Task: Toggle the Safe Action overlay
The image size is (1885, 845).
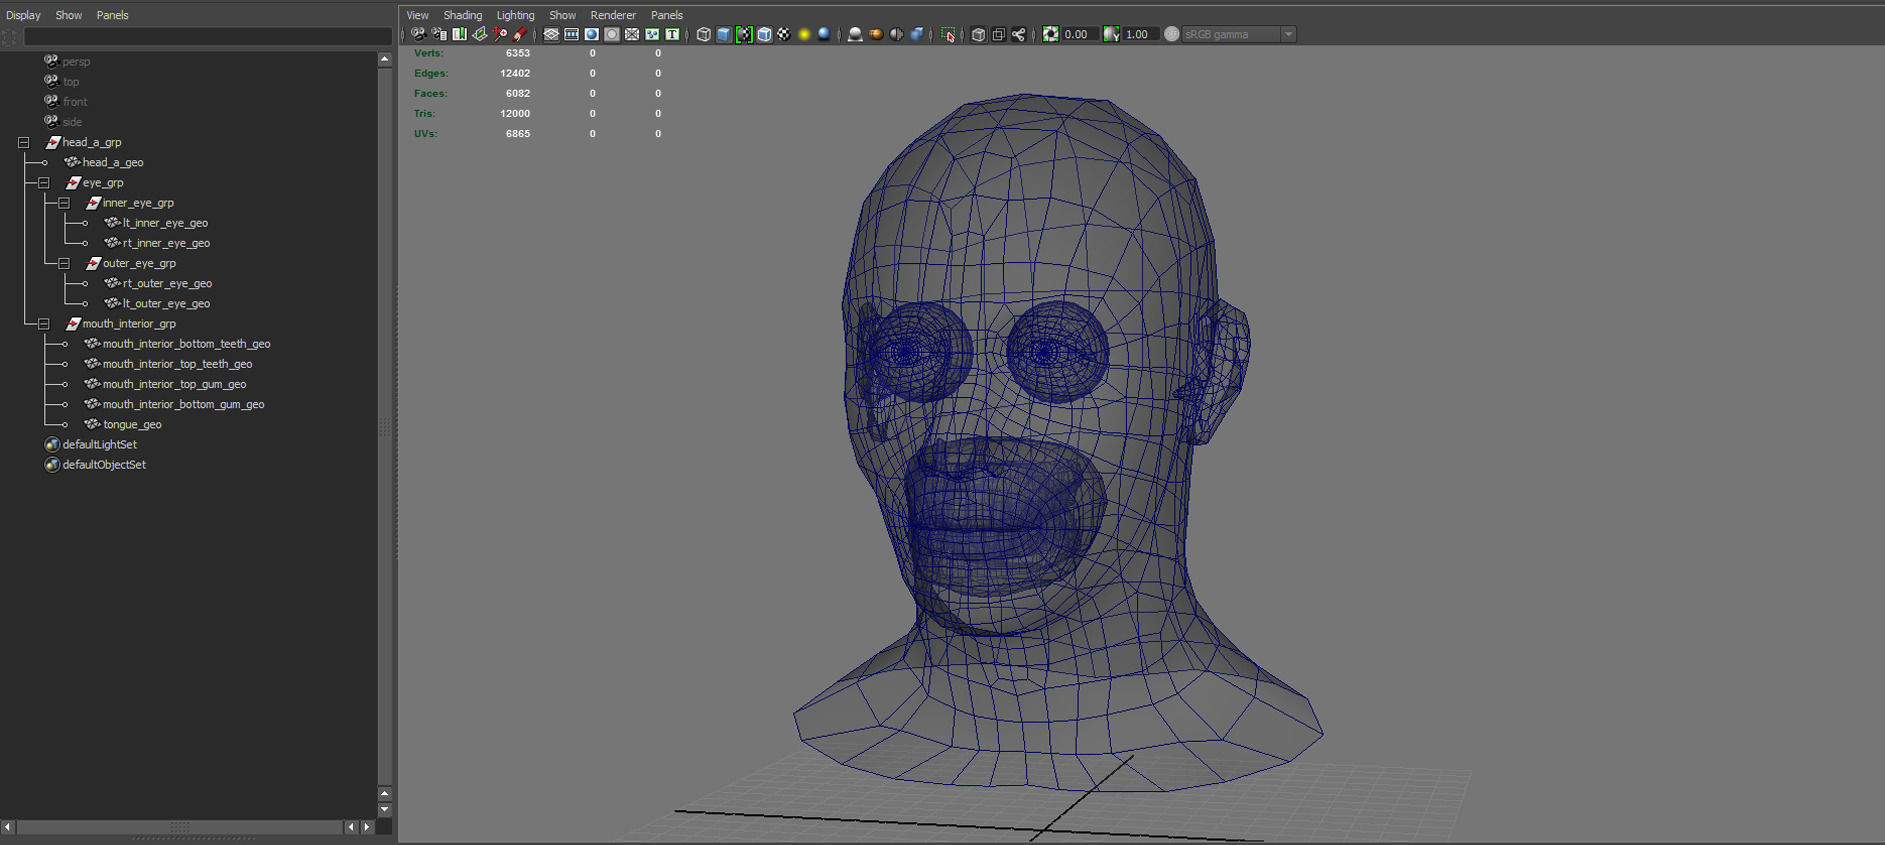Action: click(x=652, y=34)
